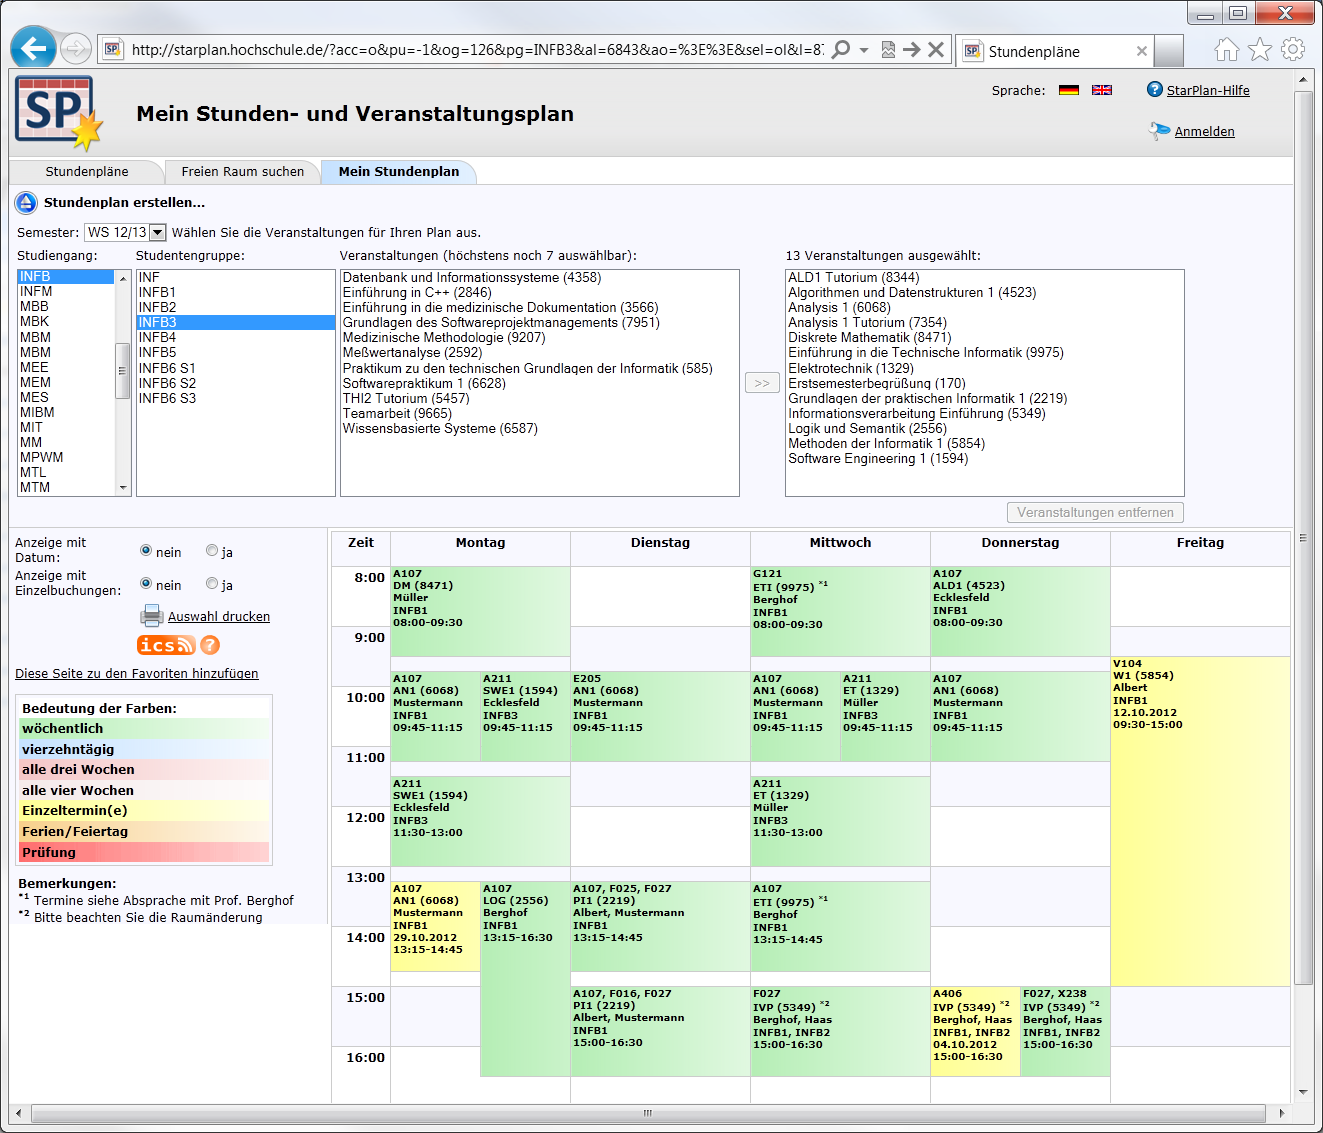
Task: Close the Stundenpläne browser tab
Action: pos(1141,51)
